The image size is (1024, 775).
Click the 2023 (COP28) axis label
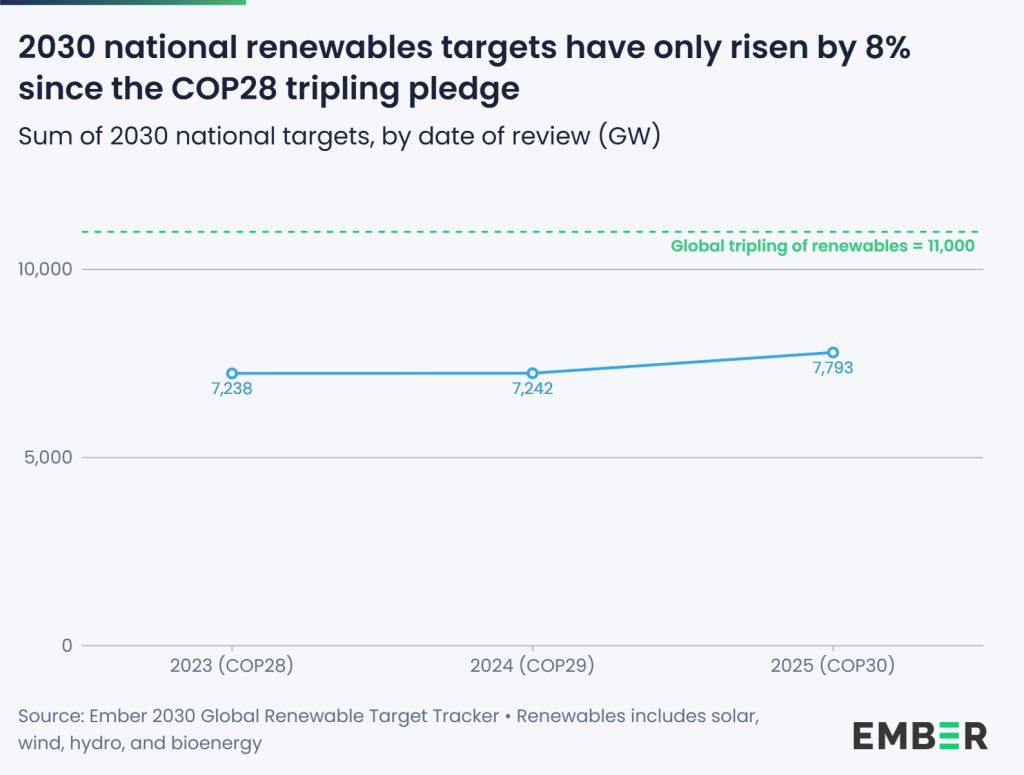click(x=232, y=665)
